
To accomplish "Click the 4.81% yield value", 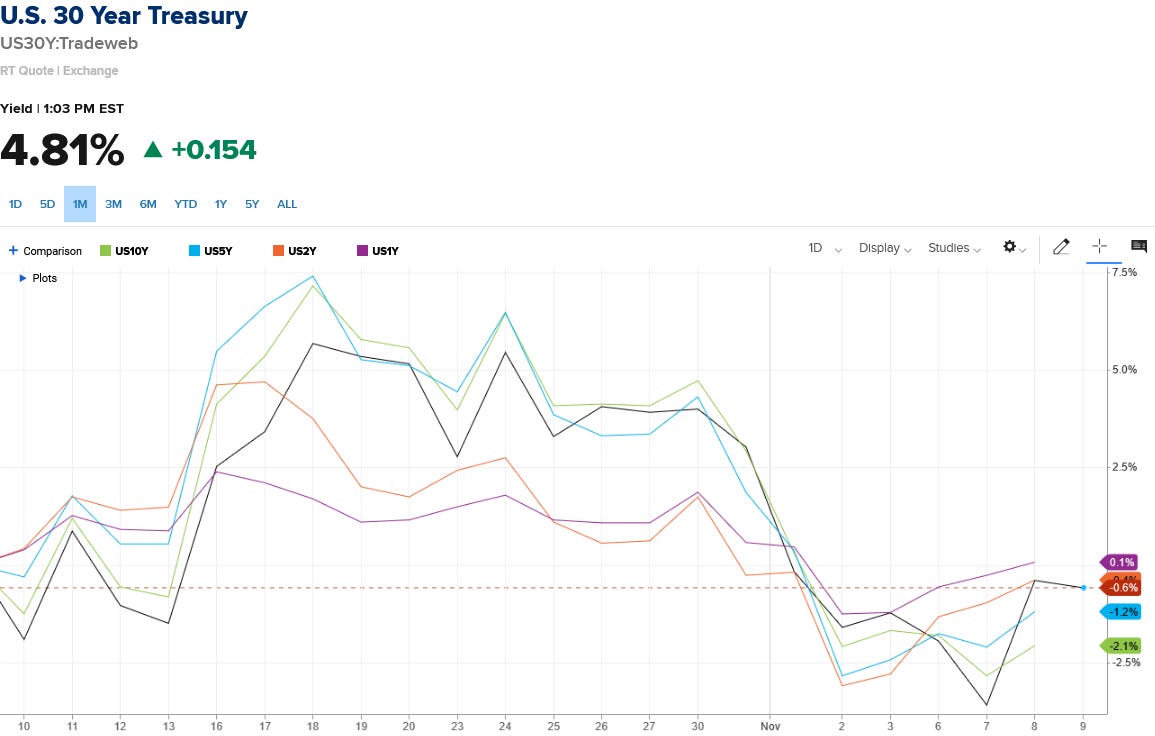I will [63, 150].
